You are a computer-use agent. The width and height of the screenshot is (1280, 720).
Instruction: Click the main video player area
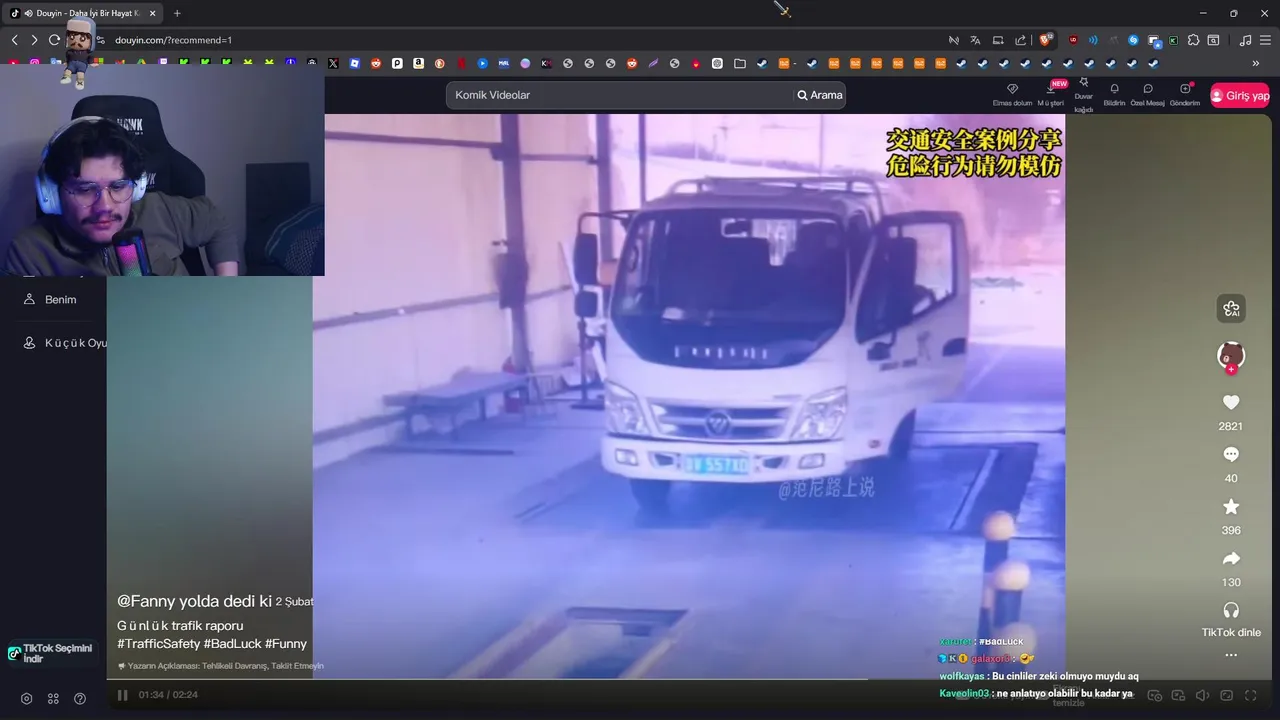point(688,396)
